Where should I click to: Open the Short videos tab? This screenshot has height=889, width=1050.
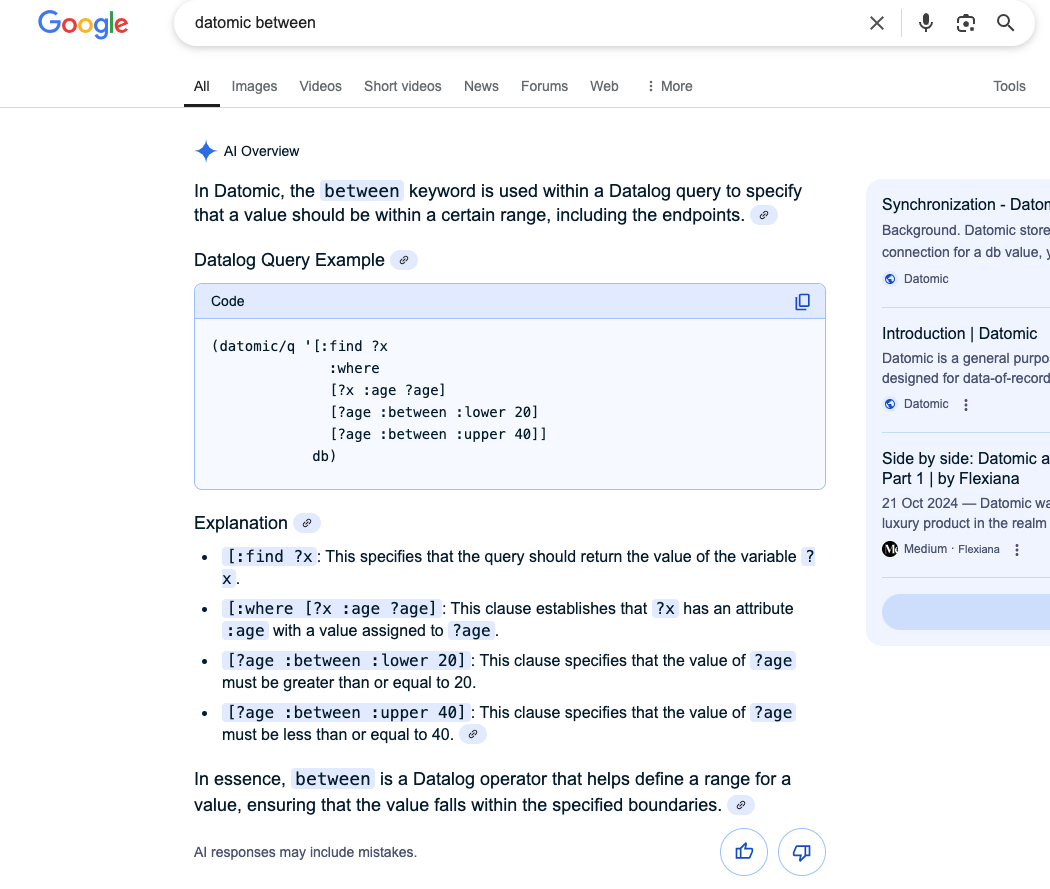pos(402,86)
